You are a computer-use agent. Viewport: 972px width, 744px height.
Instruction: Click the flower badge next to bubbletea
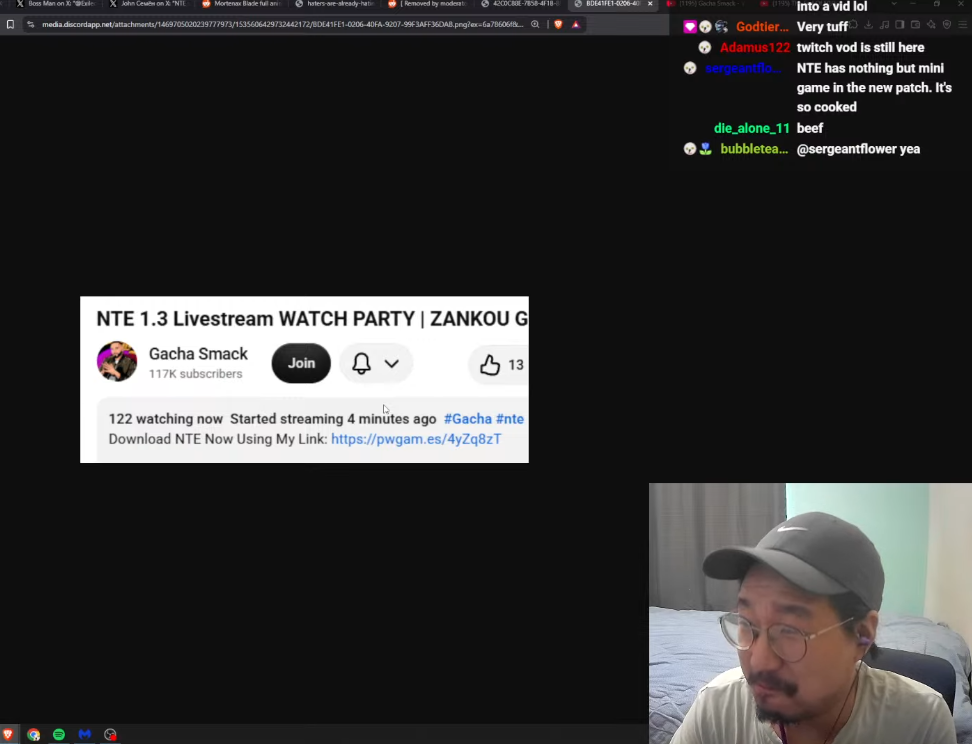[705, 149]
